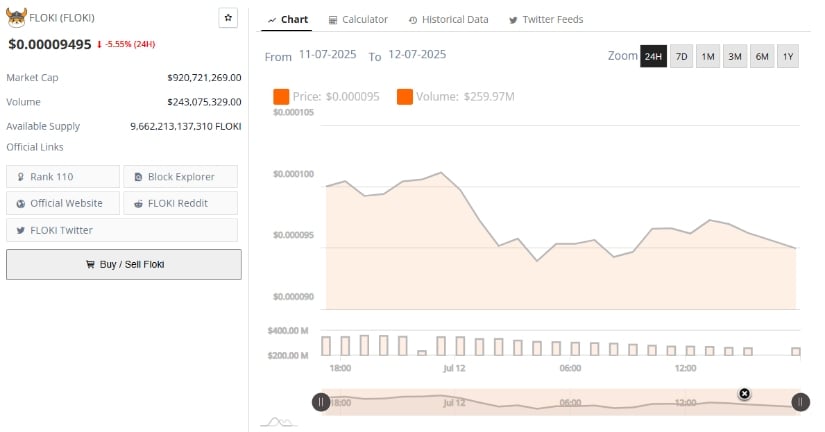Image resolution: width=825 pixels, height=432 pixels.
Task: Click the clock icon on Historical Data tab
Action: 413,20
